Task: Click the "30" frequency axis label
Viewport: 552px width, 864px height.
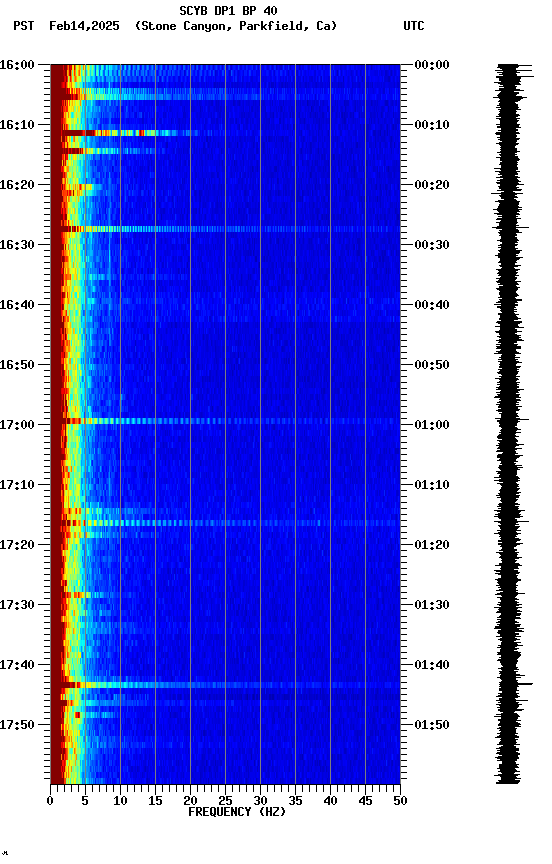Action: point(260,801)
